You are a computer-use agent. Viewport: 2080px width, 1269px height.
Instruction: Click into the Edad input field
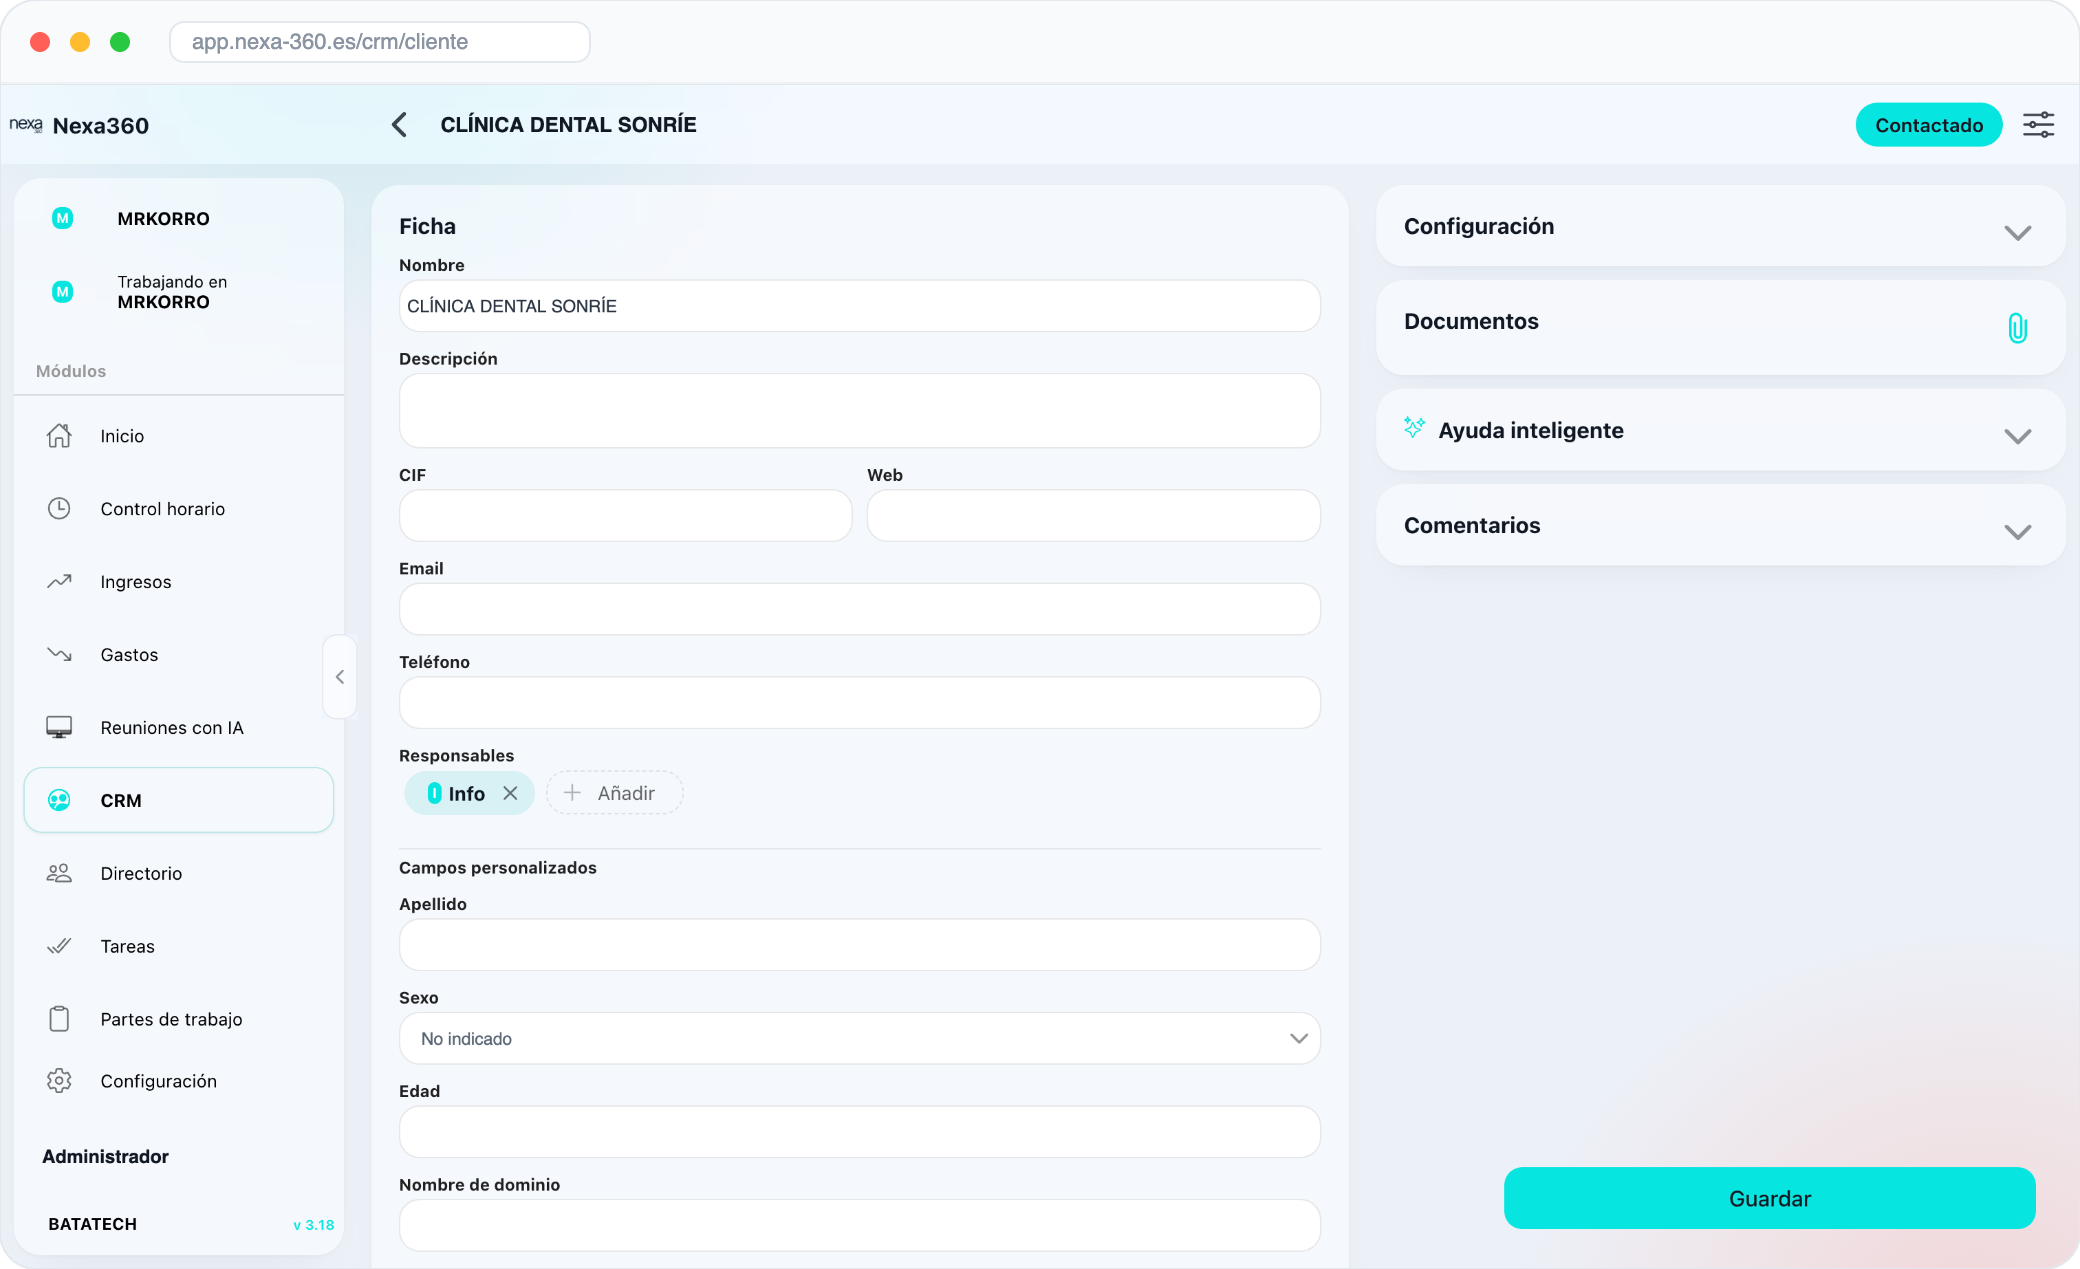click(x=859, y=1132)
